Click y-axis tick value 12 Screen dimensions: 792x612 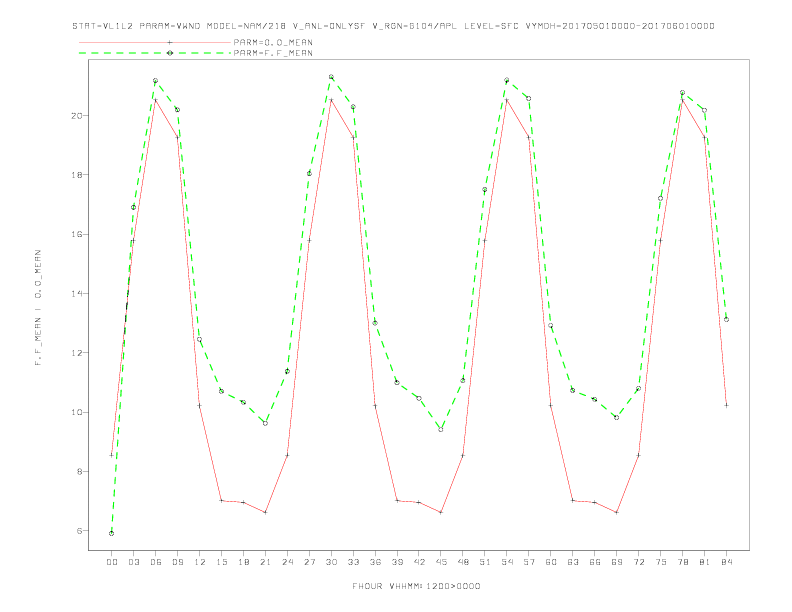(x=77, y=353)
